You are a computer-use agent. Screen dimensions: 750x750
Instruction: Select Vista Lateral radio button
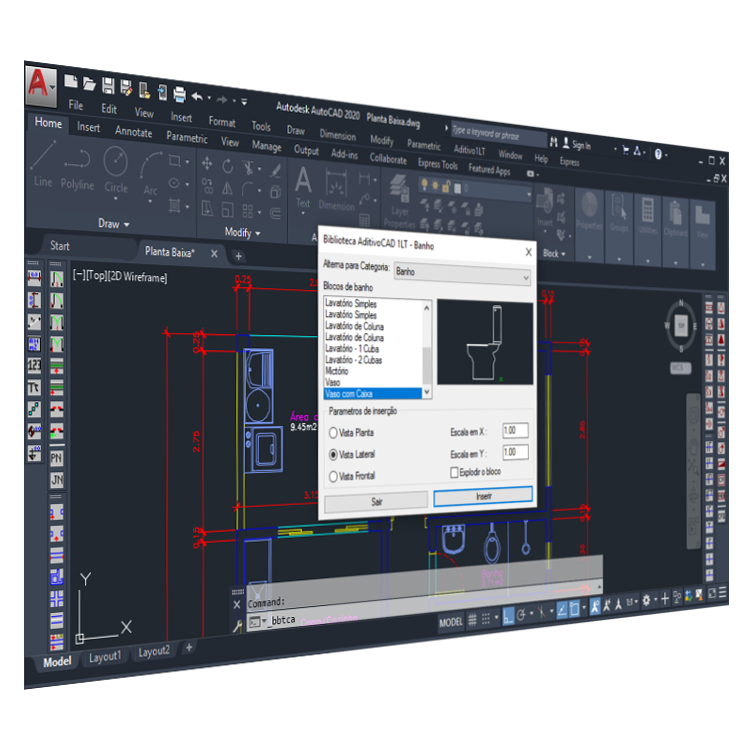coord(333,454)
